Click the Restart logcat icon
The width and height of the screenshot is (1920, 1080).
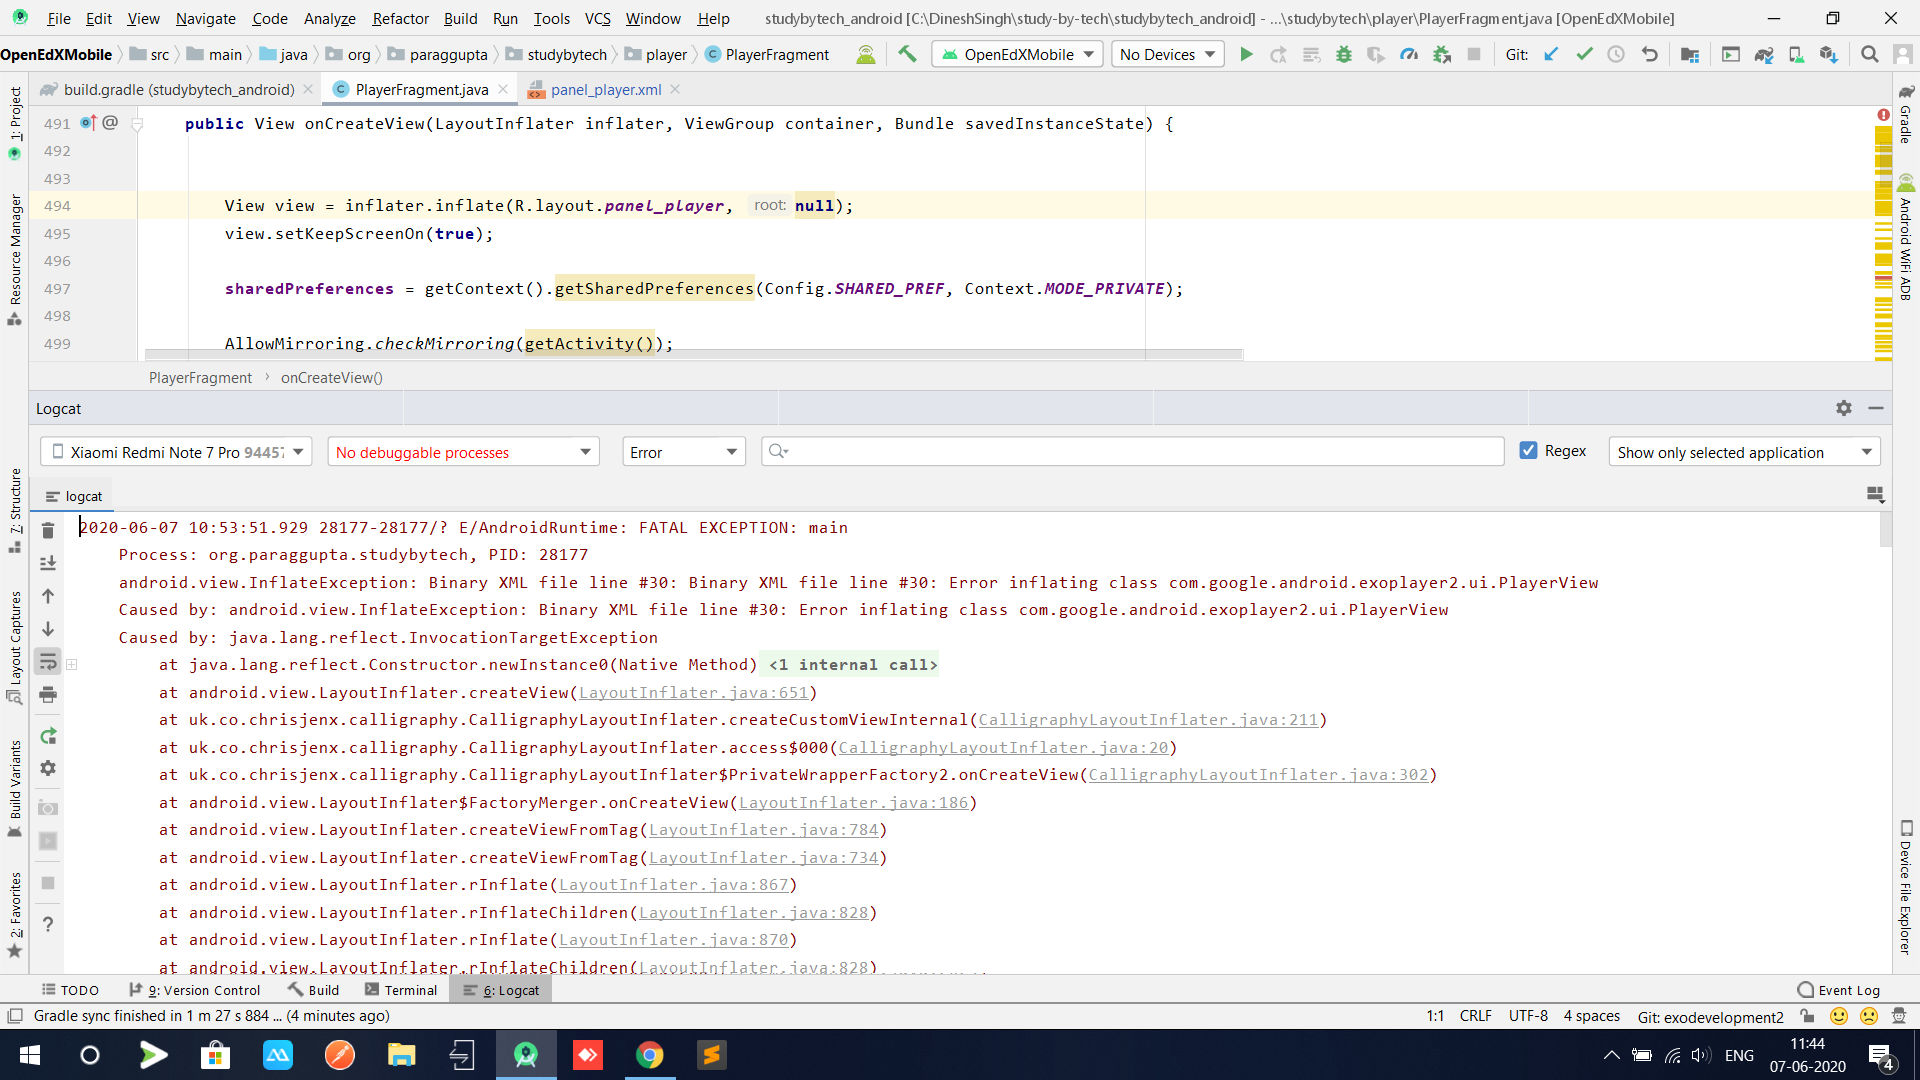coord(47,737)
